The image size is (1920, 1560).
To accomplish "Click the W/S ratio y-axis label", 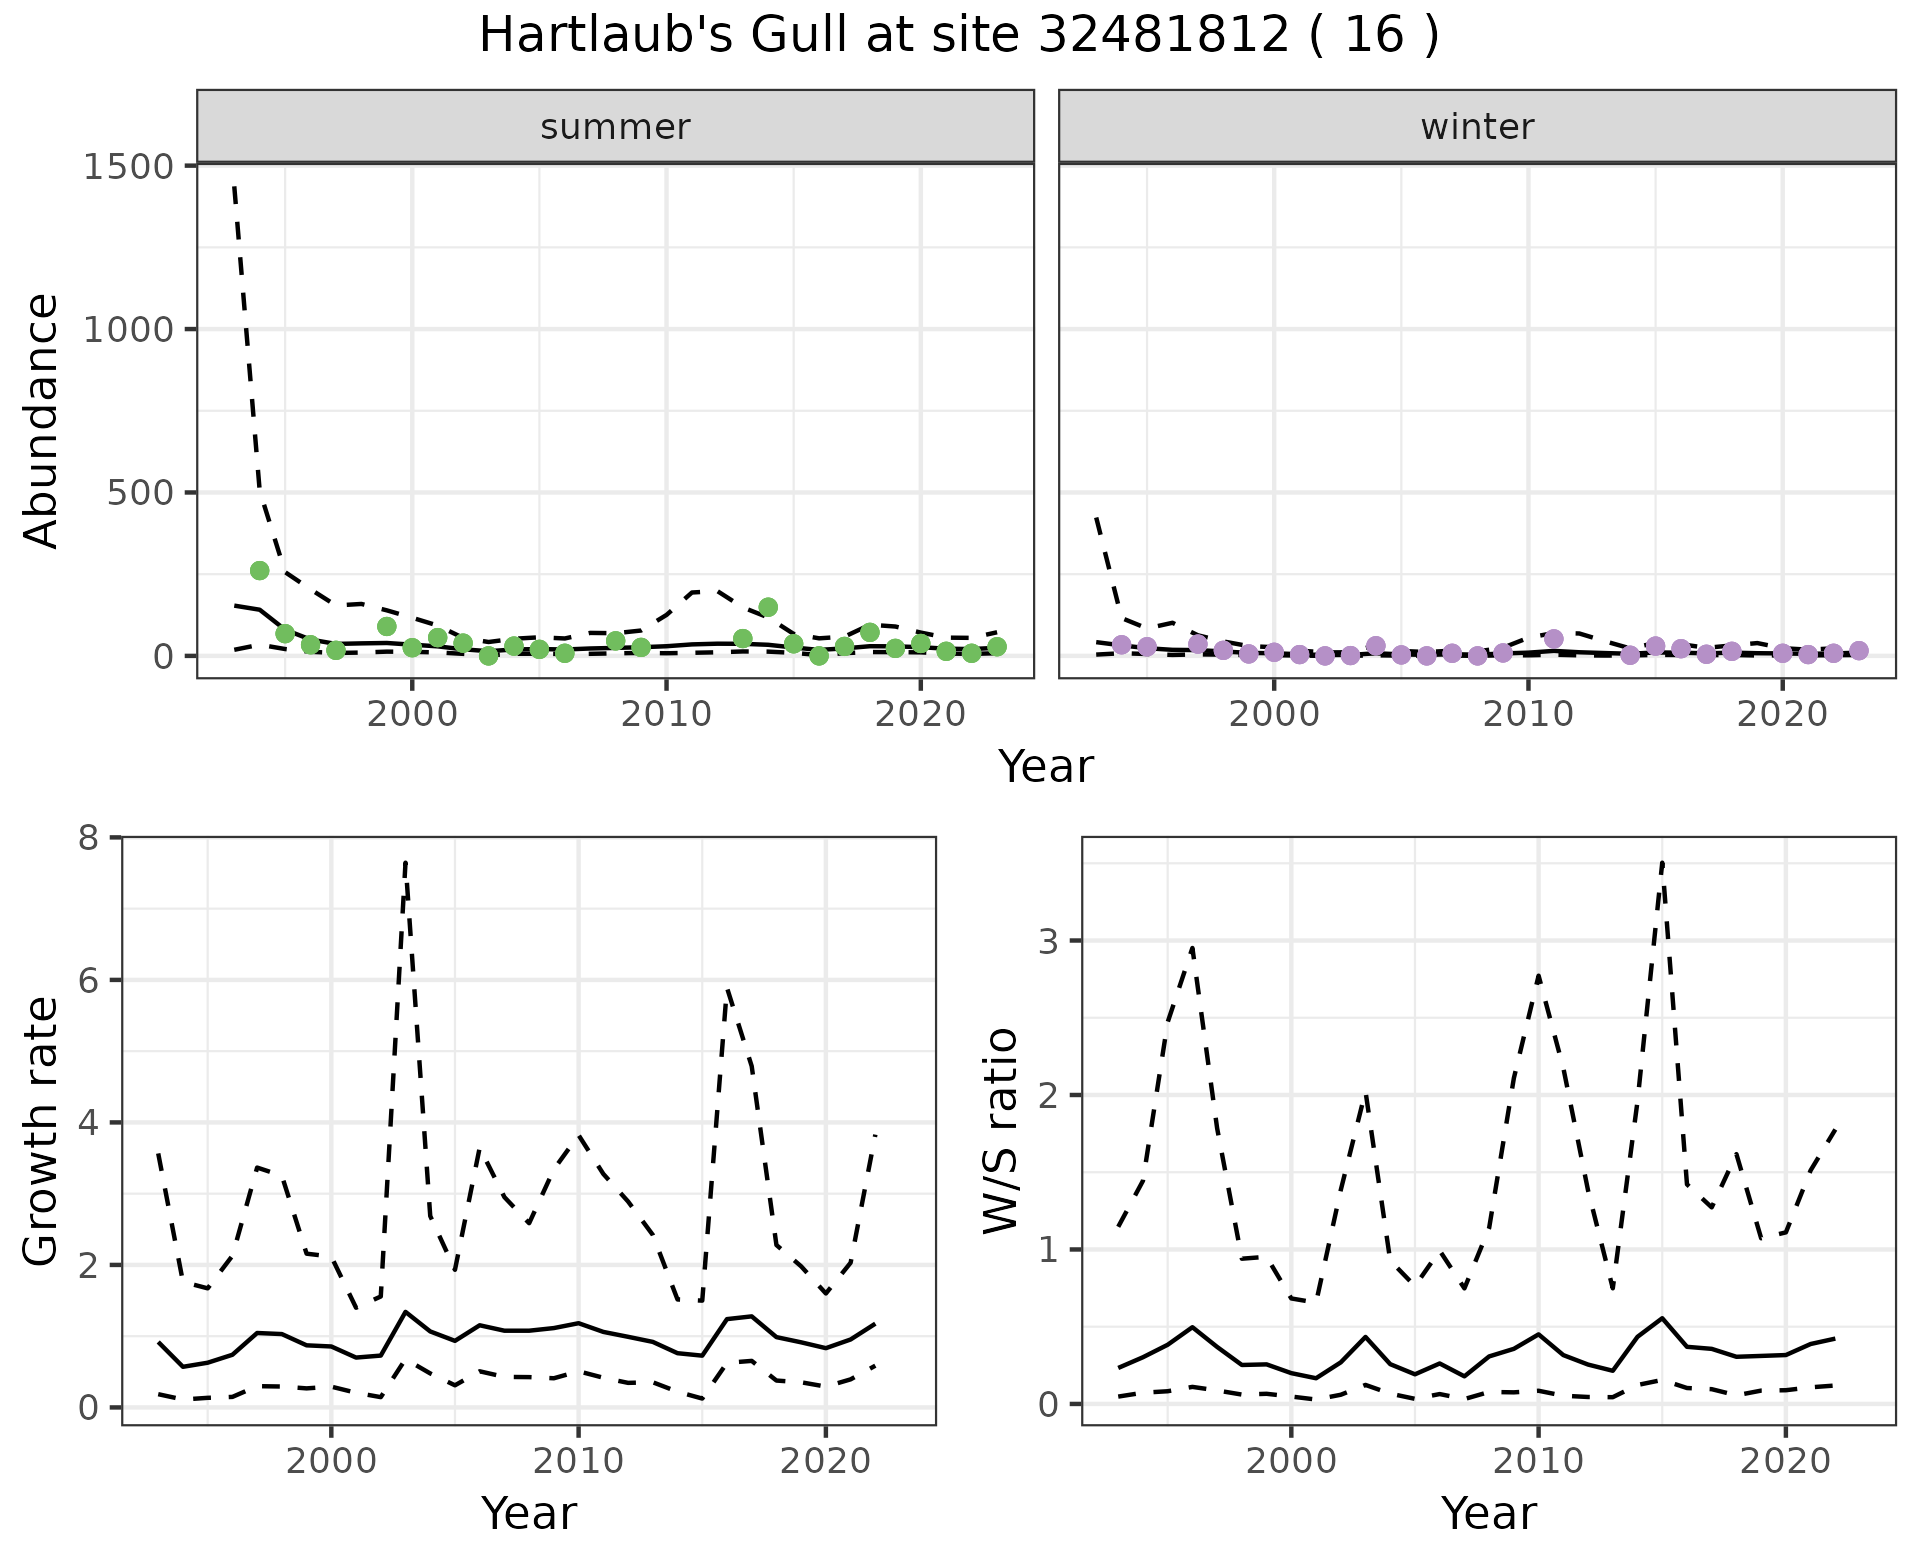I will [1000, 1131].
